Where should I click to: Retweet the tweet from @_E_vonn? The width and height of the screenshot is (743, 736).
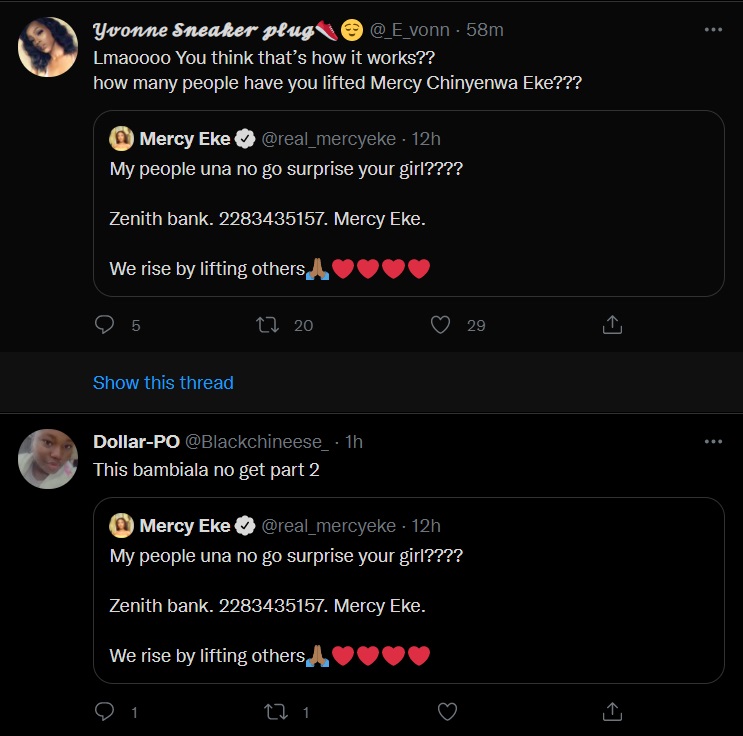(267, 325)
